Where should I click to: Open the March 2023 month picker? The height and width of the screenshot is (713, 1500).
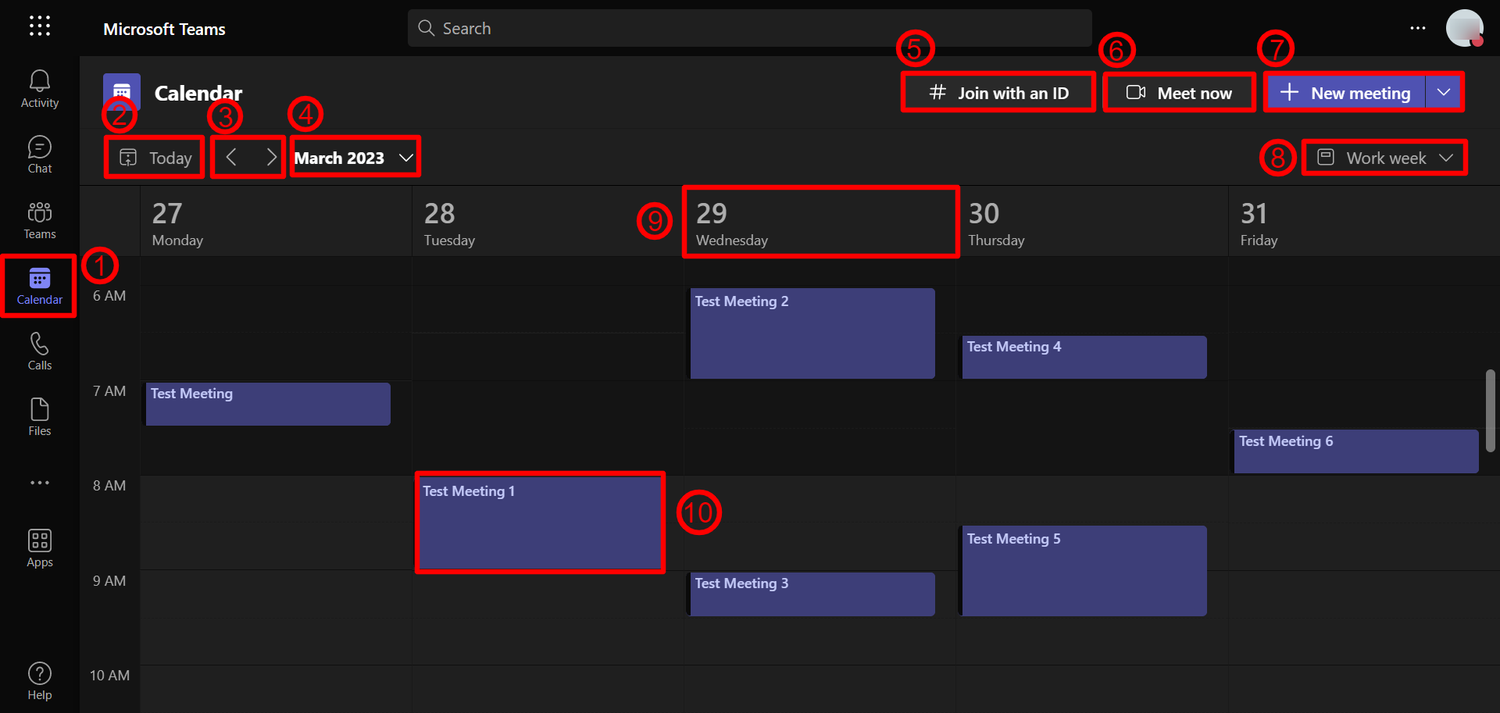[x=354, y=158]
